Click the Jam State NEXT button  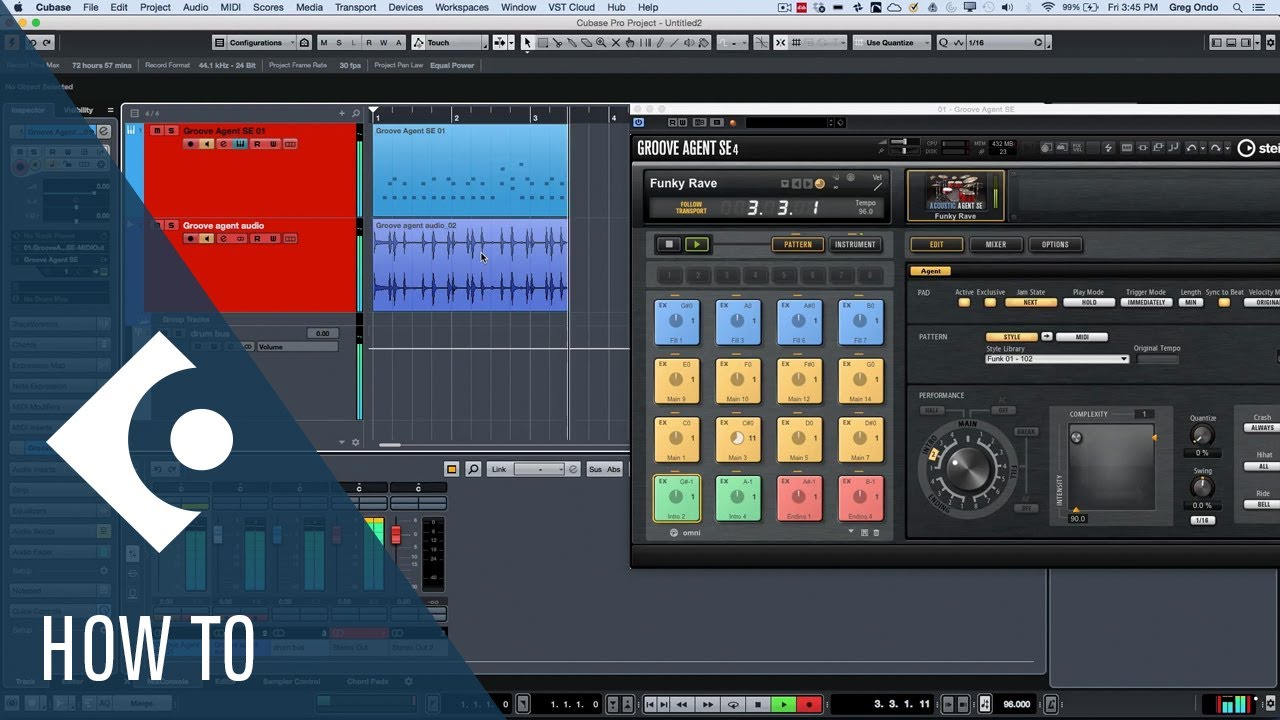[x=1030, y=302]
